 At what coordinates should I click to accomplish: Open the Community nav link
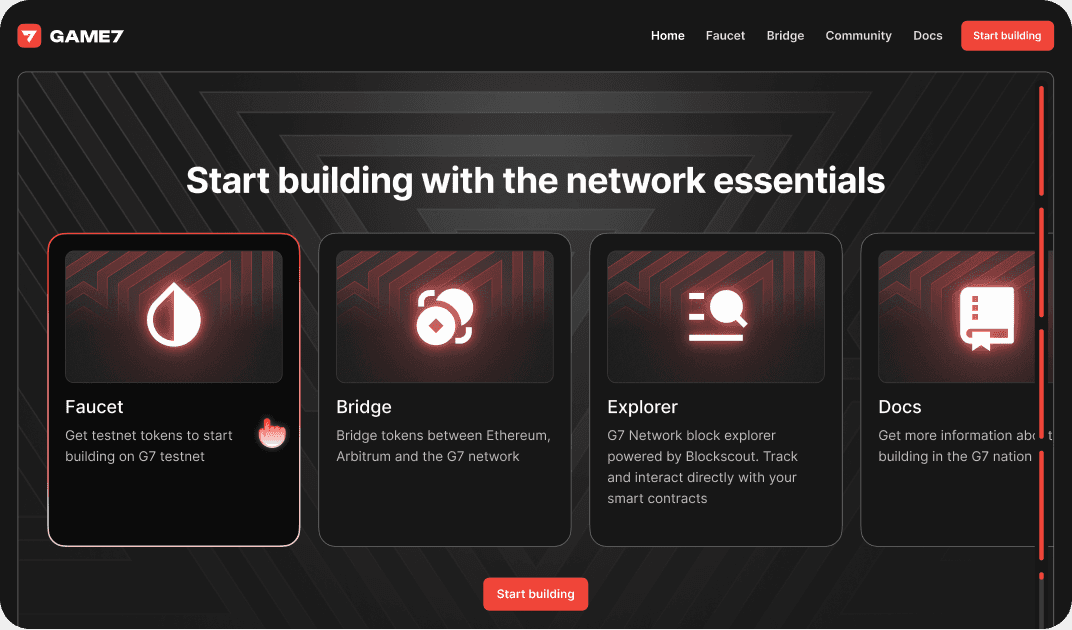(859, 36)
